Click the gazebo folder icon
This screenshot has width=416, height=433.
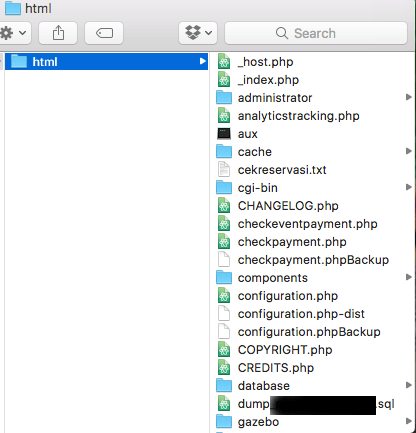(x=224, y=421)
